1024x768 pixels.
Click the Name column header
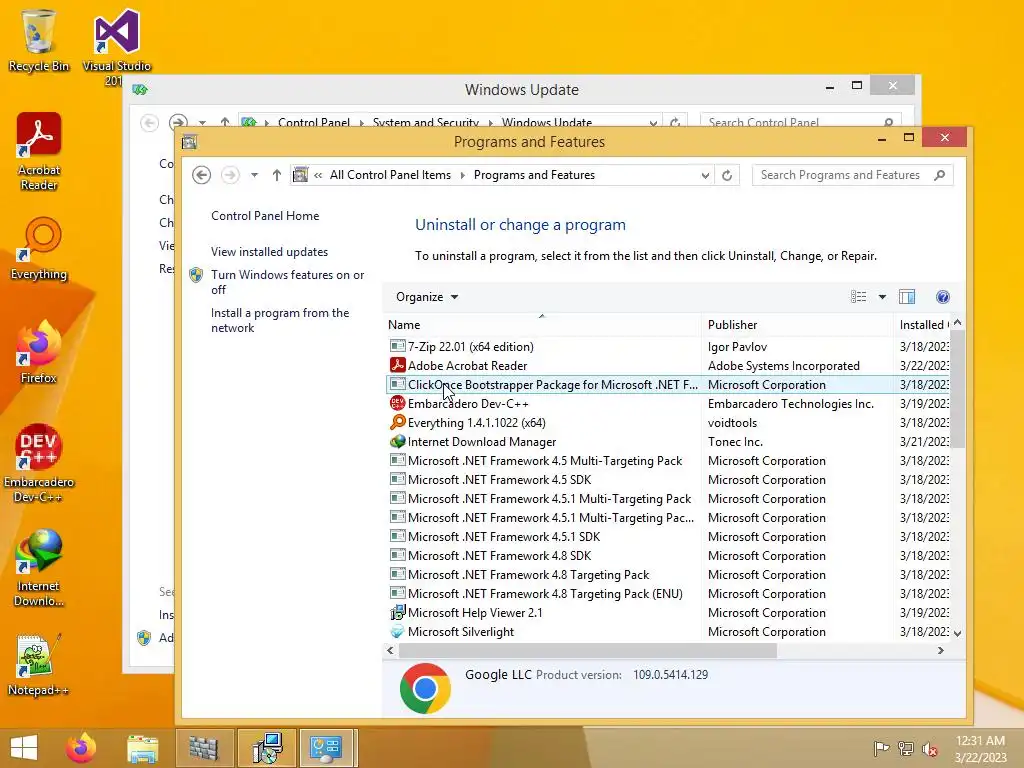pyautogui.click(x=543, y=325)
